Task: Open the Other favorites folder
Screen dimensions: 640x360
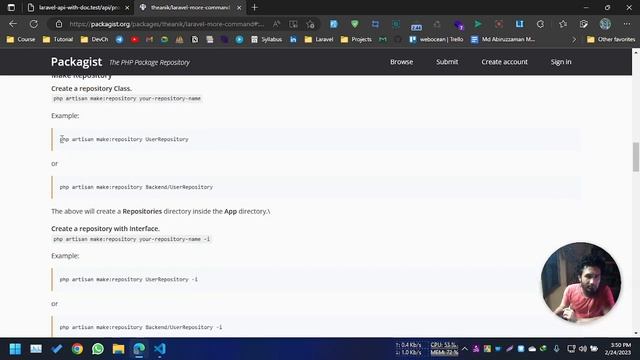Action: pos(611,39)
